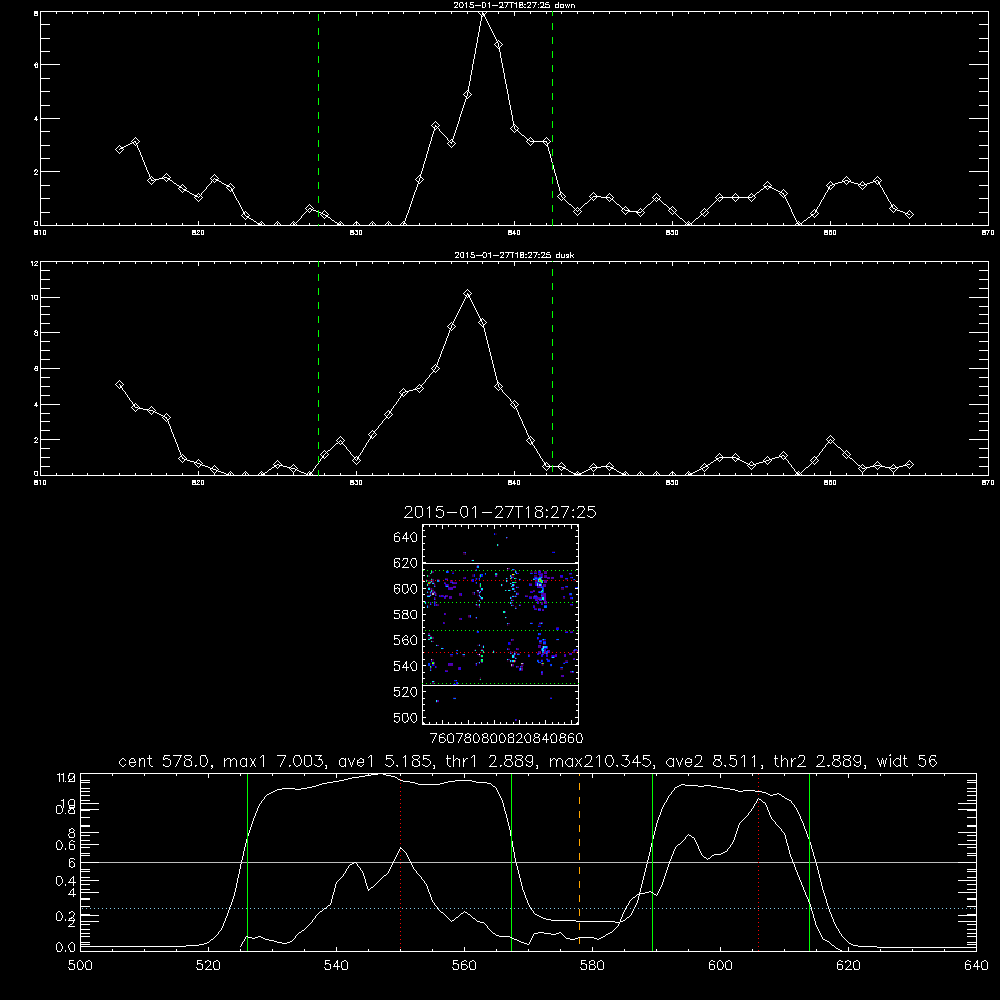Image resolution: width=1000 pixels, height=1000 pixels.
Task: Click the dawn plot title 2015-01-27T18:27:25
Action: coord(514,5)
